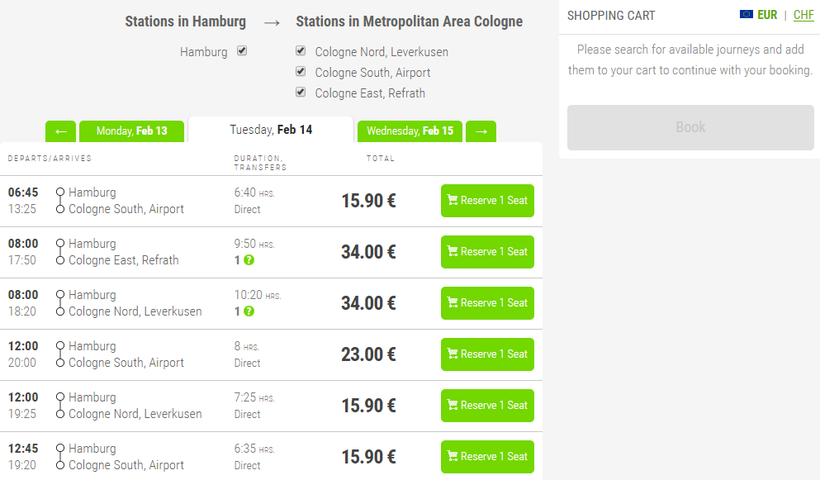Screen dimensions: 820x480
Task: Uncheck the Hamburg station checkbox
Action: [x=242, y=51]
